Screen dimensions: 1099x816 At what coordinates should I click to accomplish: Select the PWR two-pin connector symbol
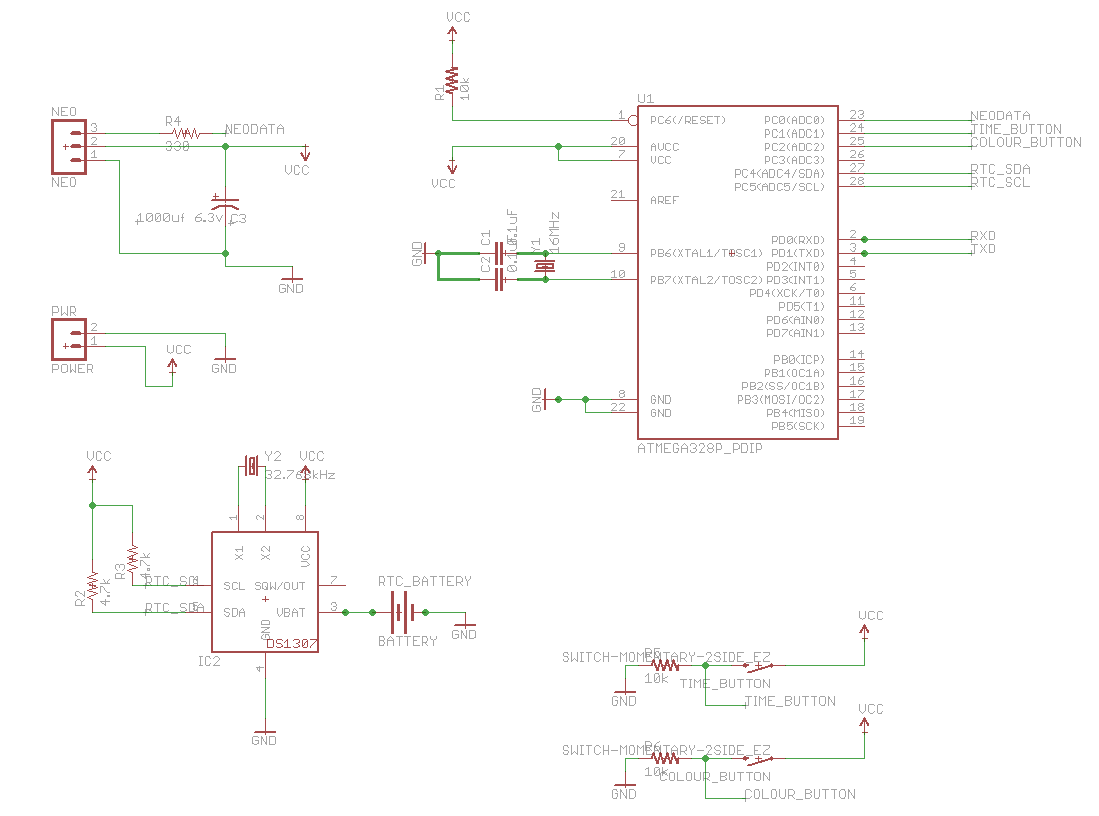click(x=69, y=339)
